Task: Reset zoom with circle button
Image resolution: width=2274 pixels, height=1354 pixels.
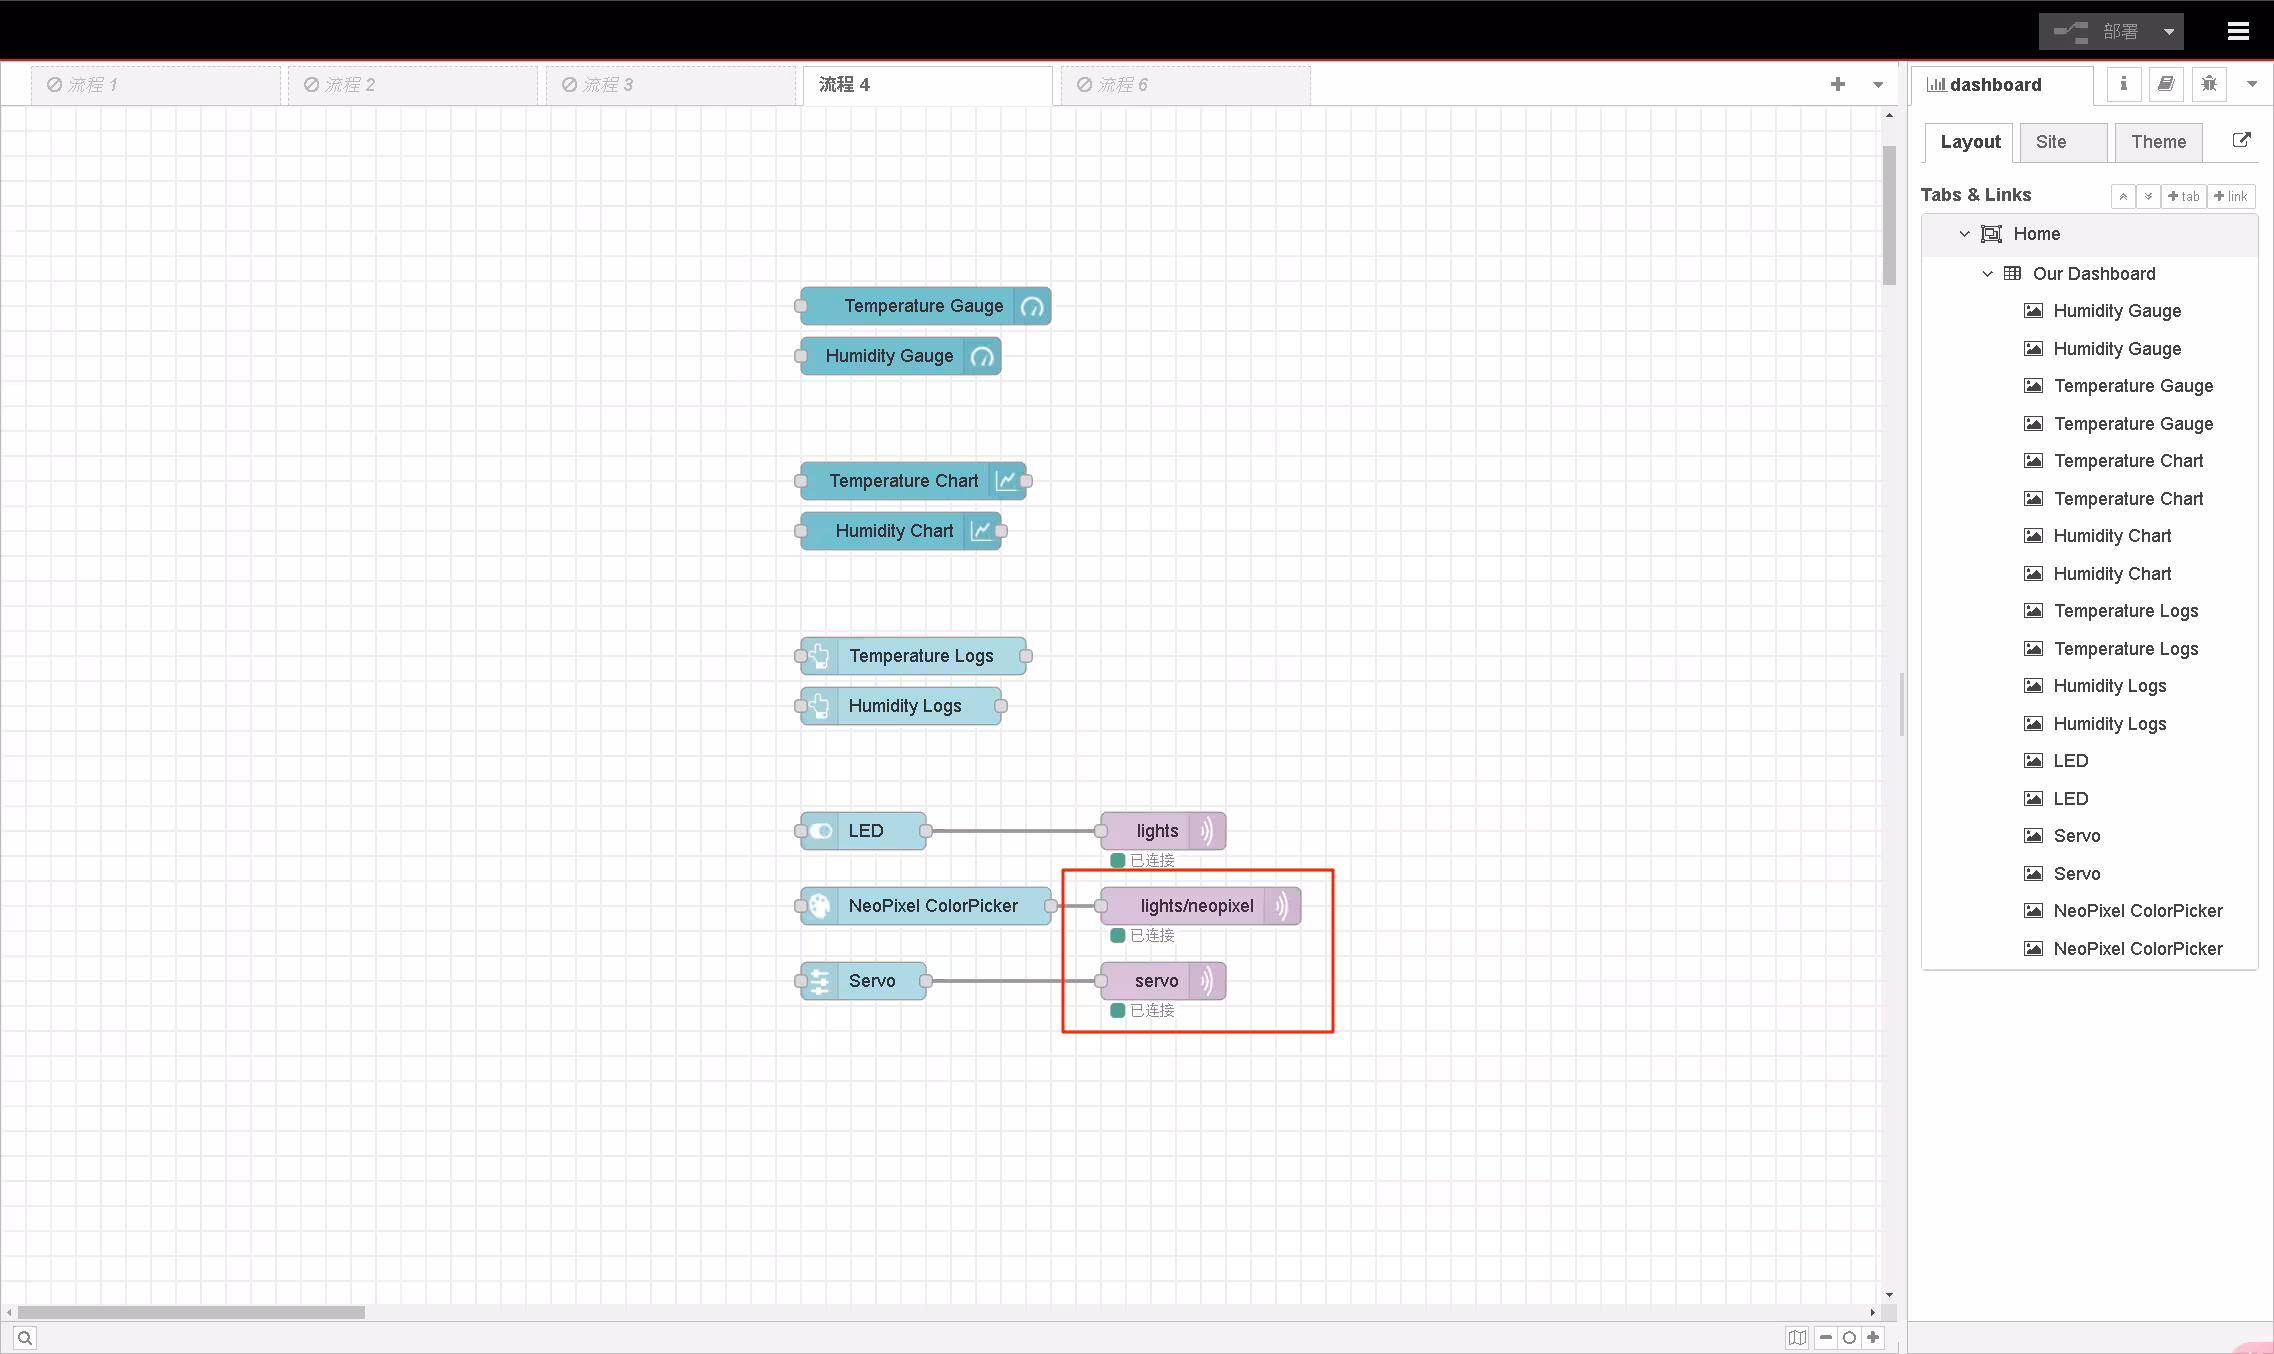Action: 1849,1337
